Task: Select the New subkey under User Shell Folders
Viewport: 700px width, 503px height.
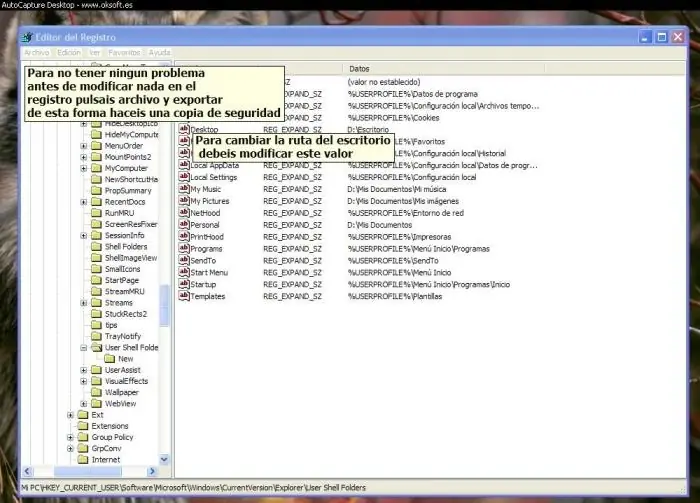Action: pos(125,359)
